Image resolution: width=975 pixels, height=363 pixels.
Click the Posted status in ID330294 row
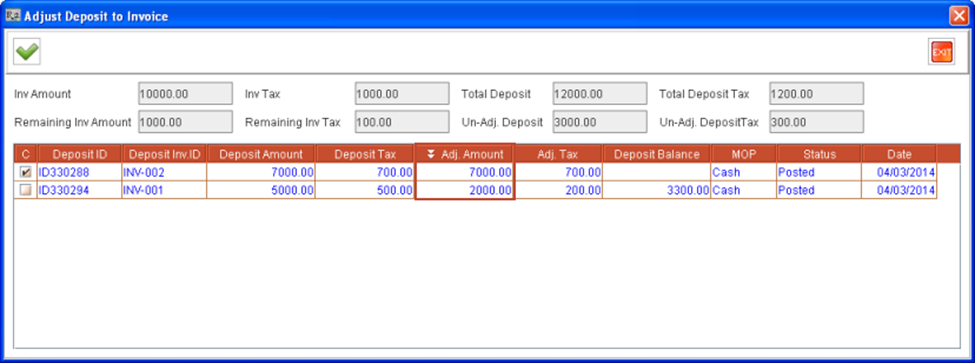tap(819, 191)
